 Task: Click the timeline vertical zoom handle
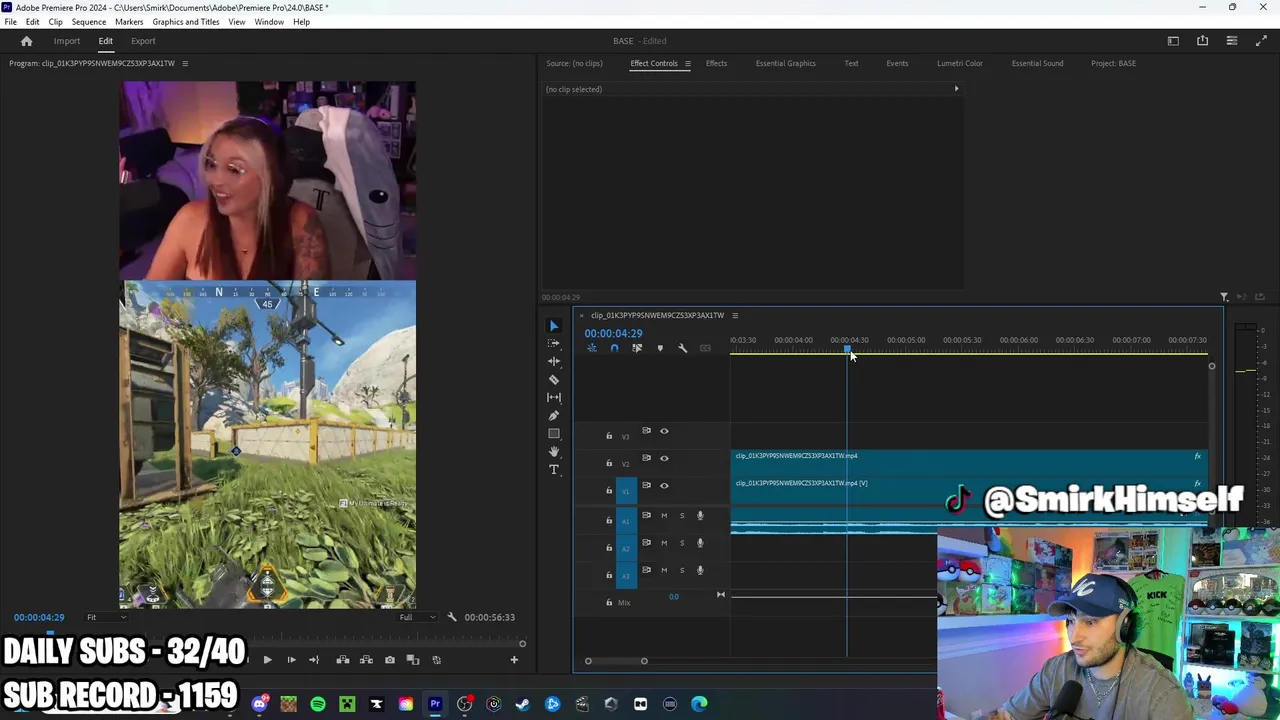[1211, 366]
